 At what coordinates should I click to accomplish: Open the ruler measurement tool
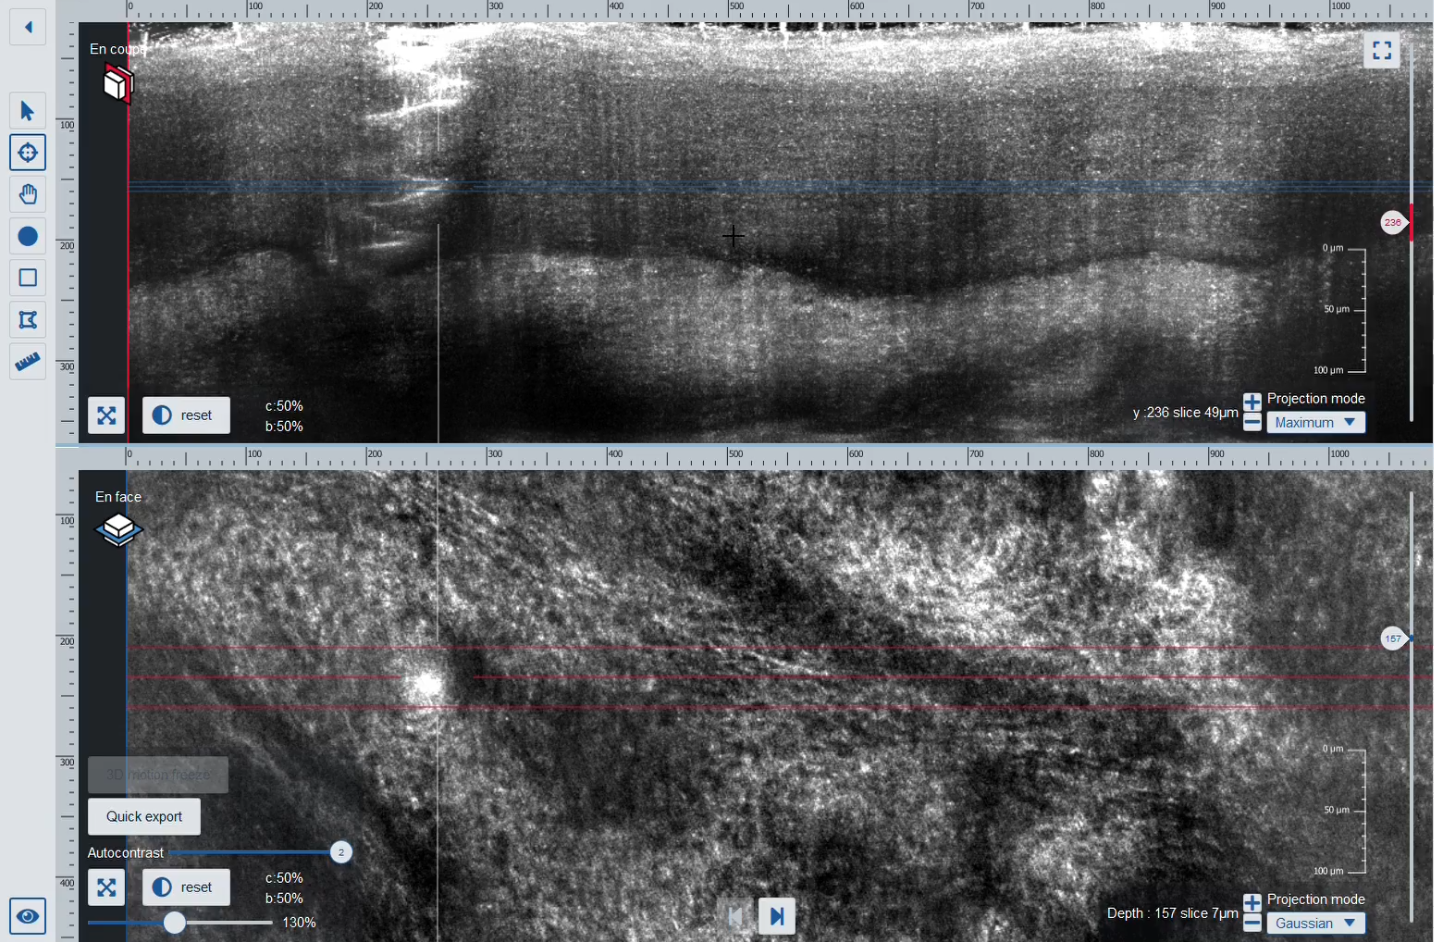click(x=28, y=361)
